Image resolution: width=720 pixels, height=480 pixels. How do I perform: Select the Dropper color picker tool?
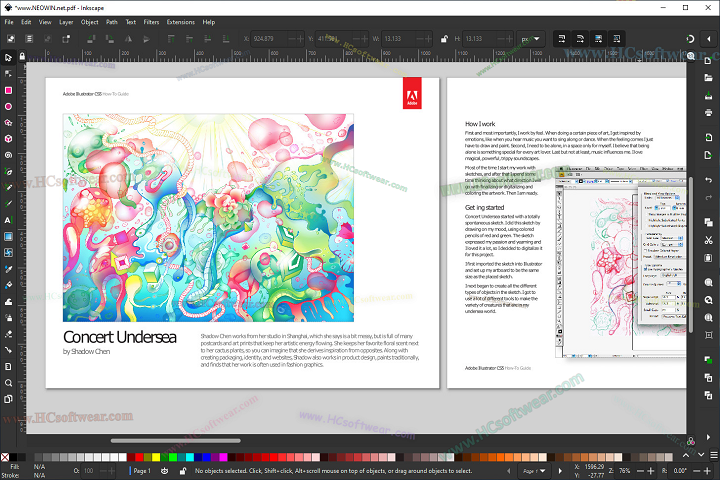click(x=8, y=269)
